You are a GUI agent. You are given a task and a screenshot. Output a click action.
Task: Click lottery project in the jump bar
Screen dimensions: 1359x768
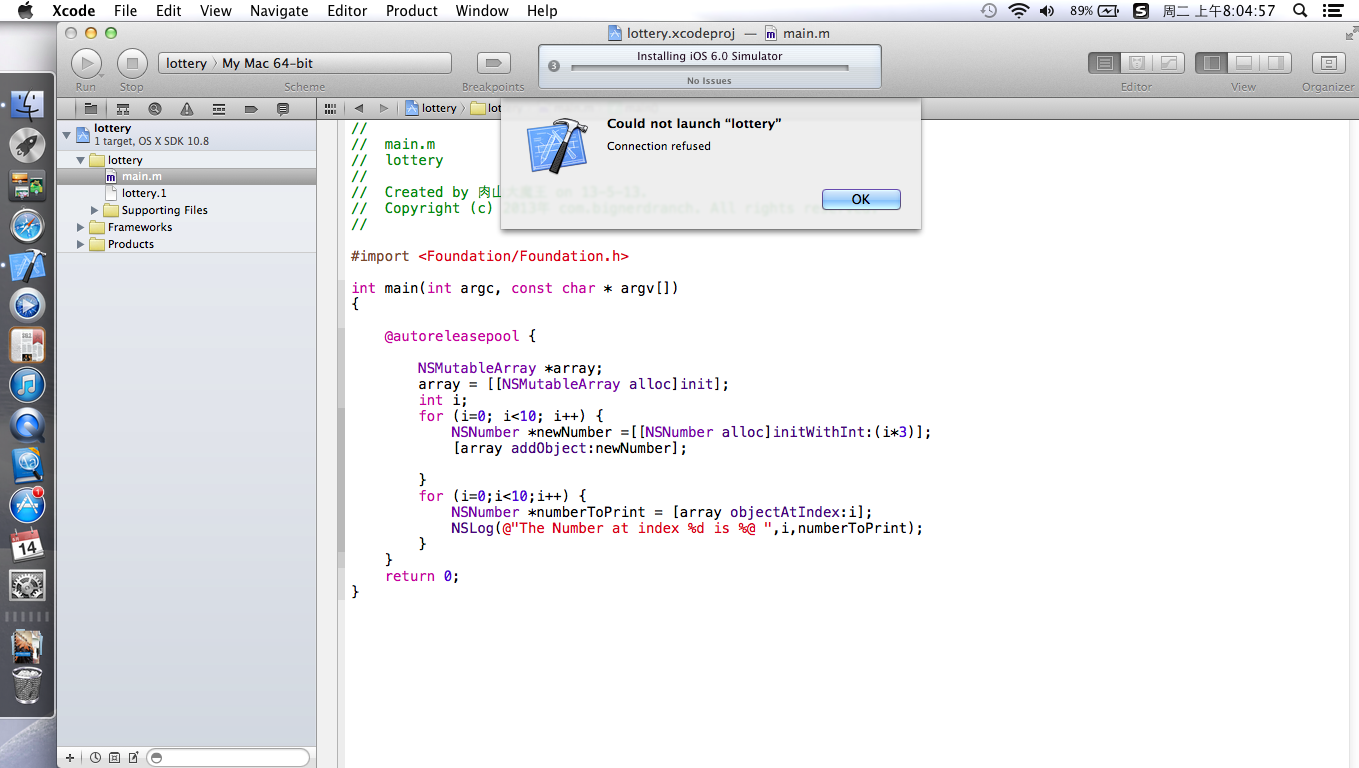point(431,108)
